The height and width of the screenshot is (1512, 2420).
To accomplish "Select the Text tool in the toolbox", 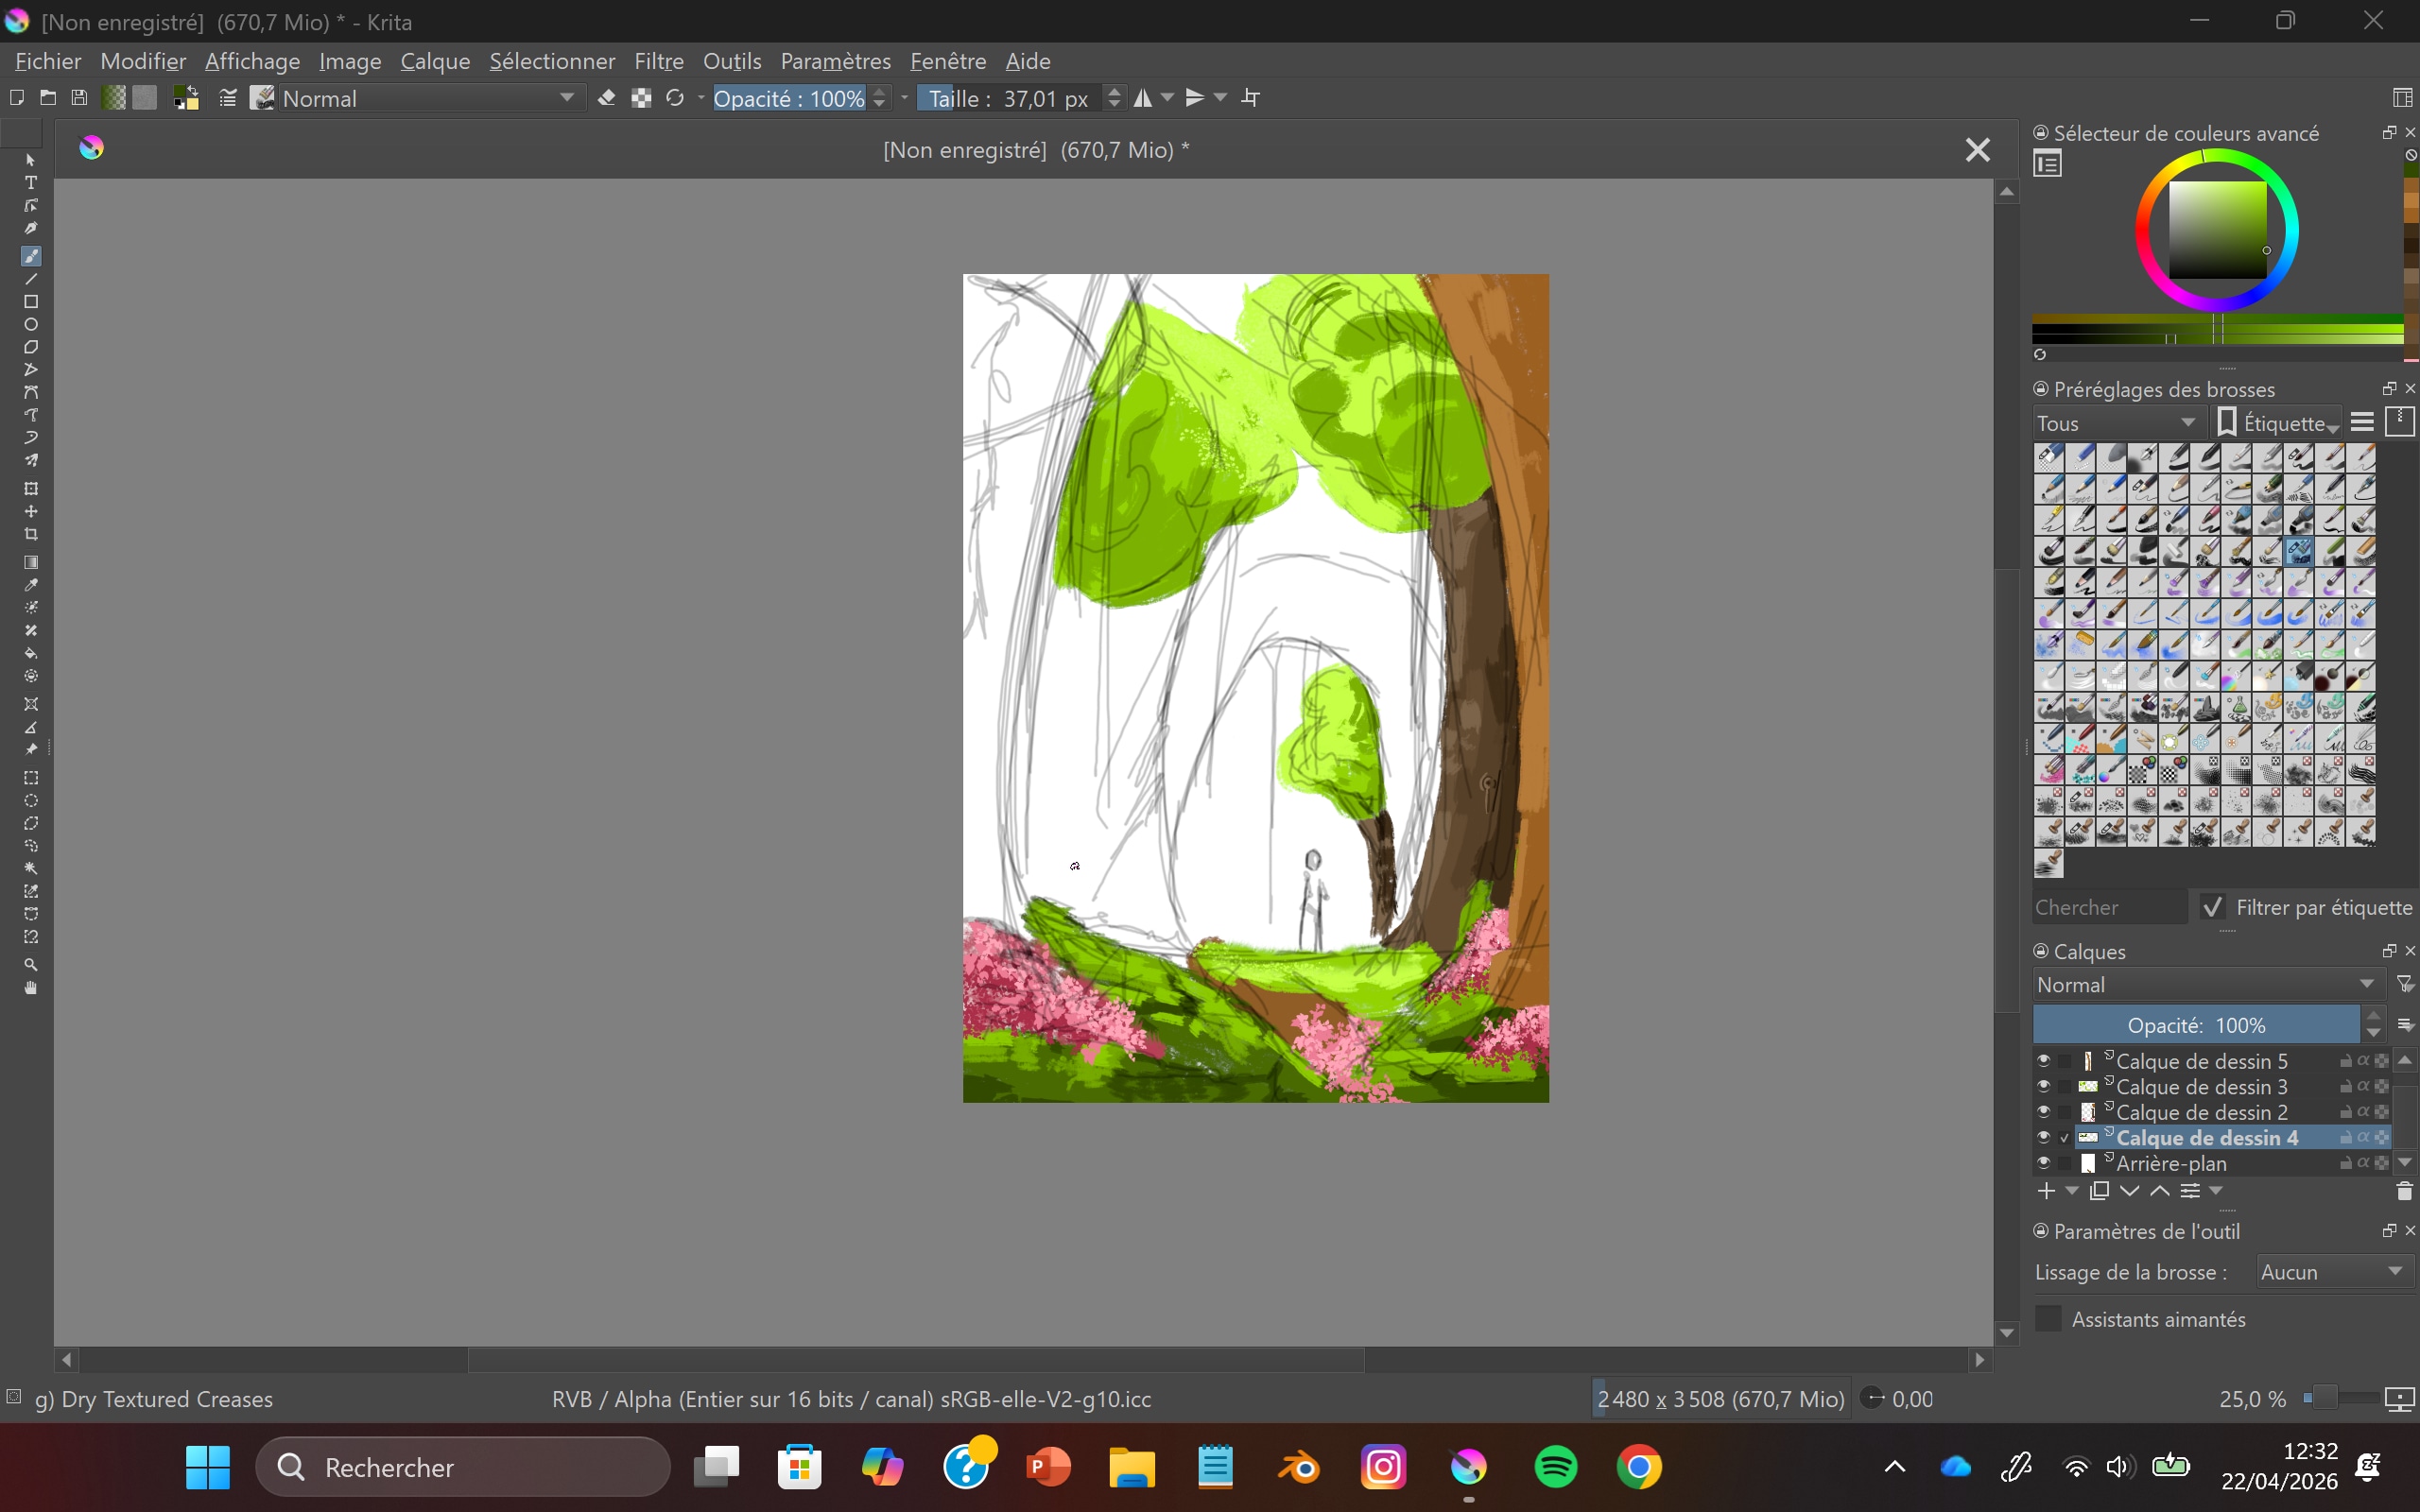I will tap(31, 183).
